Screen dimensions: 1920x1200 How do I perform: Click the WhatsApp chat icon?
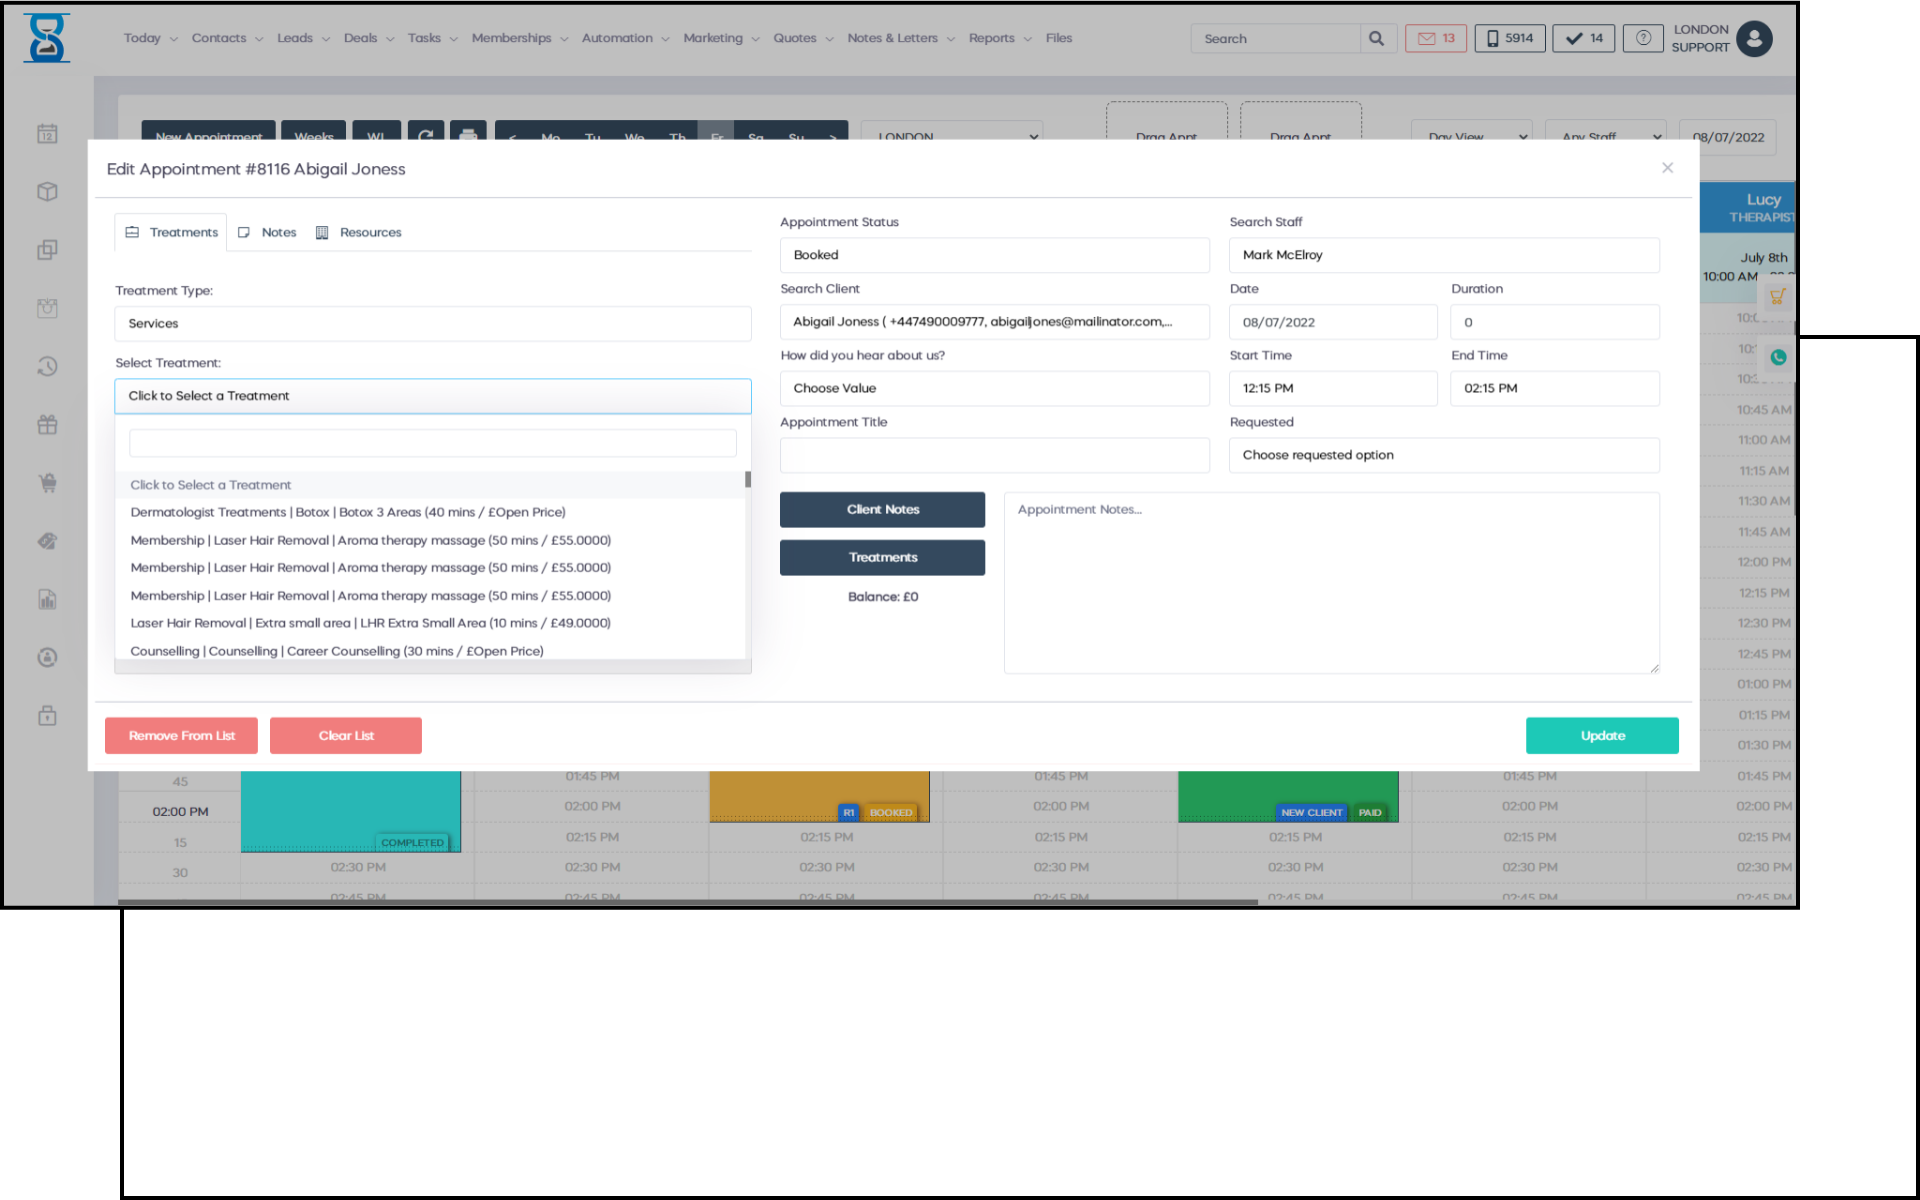pyautogui.click(x=1778, y=357)
